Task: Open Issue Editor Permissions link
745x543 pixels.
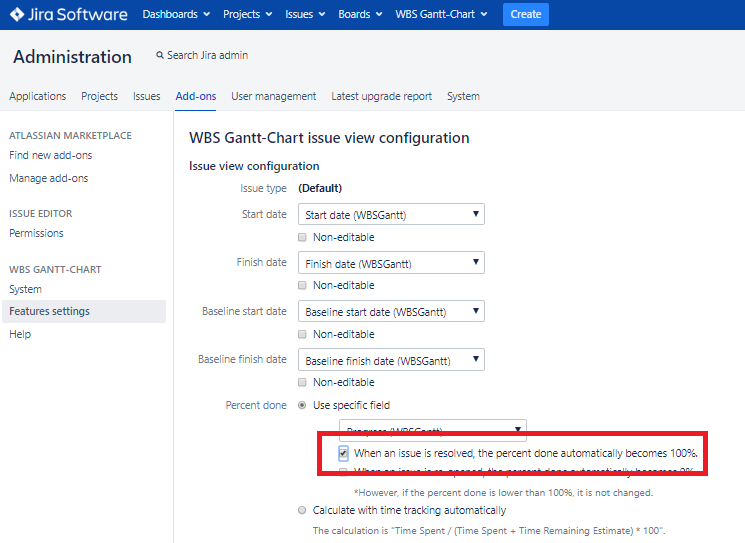Action: [x=36, y=233]
